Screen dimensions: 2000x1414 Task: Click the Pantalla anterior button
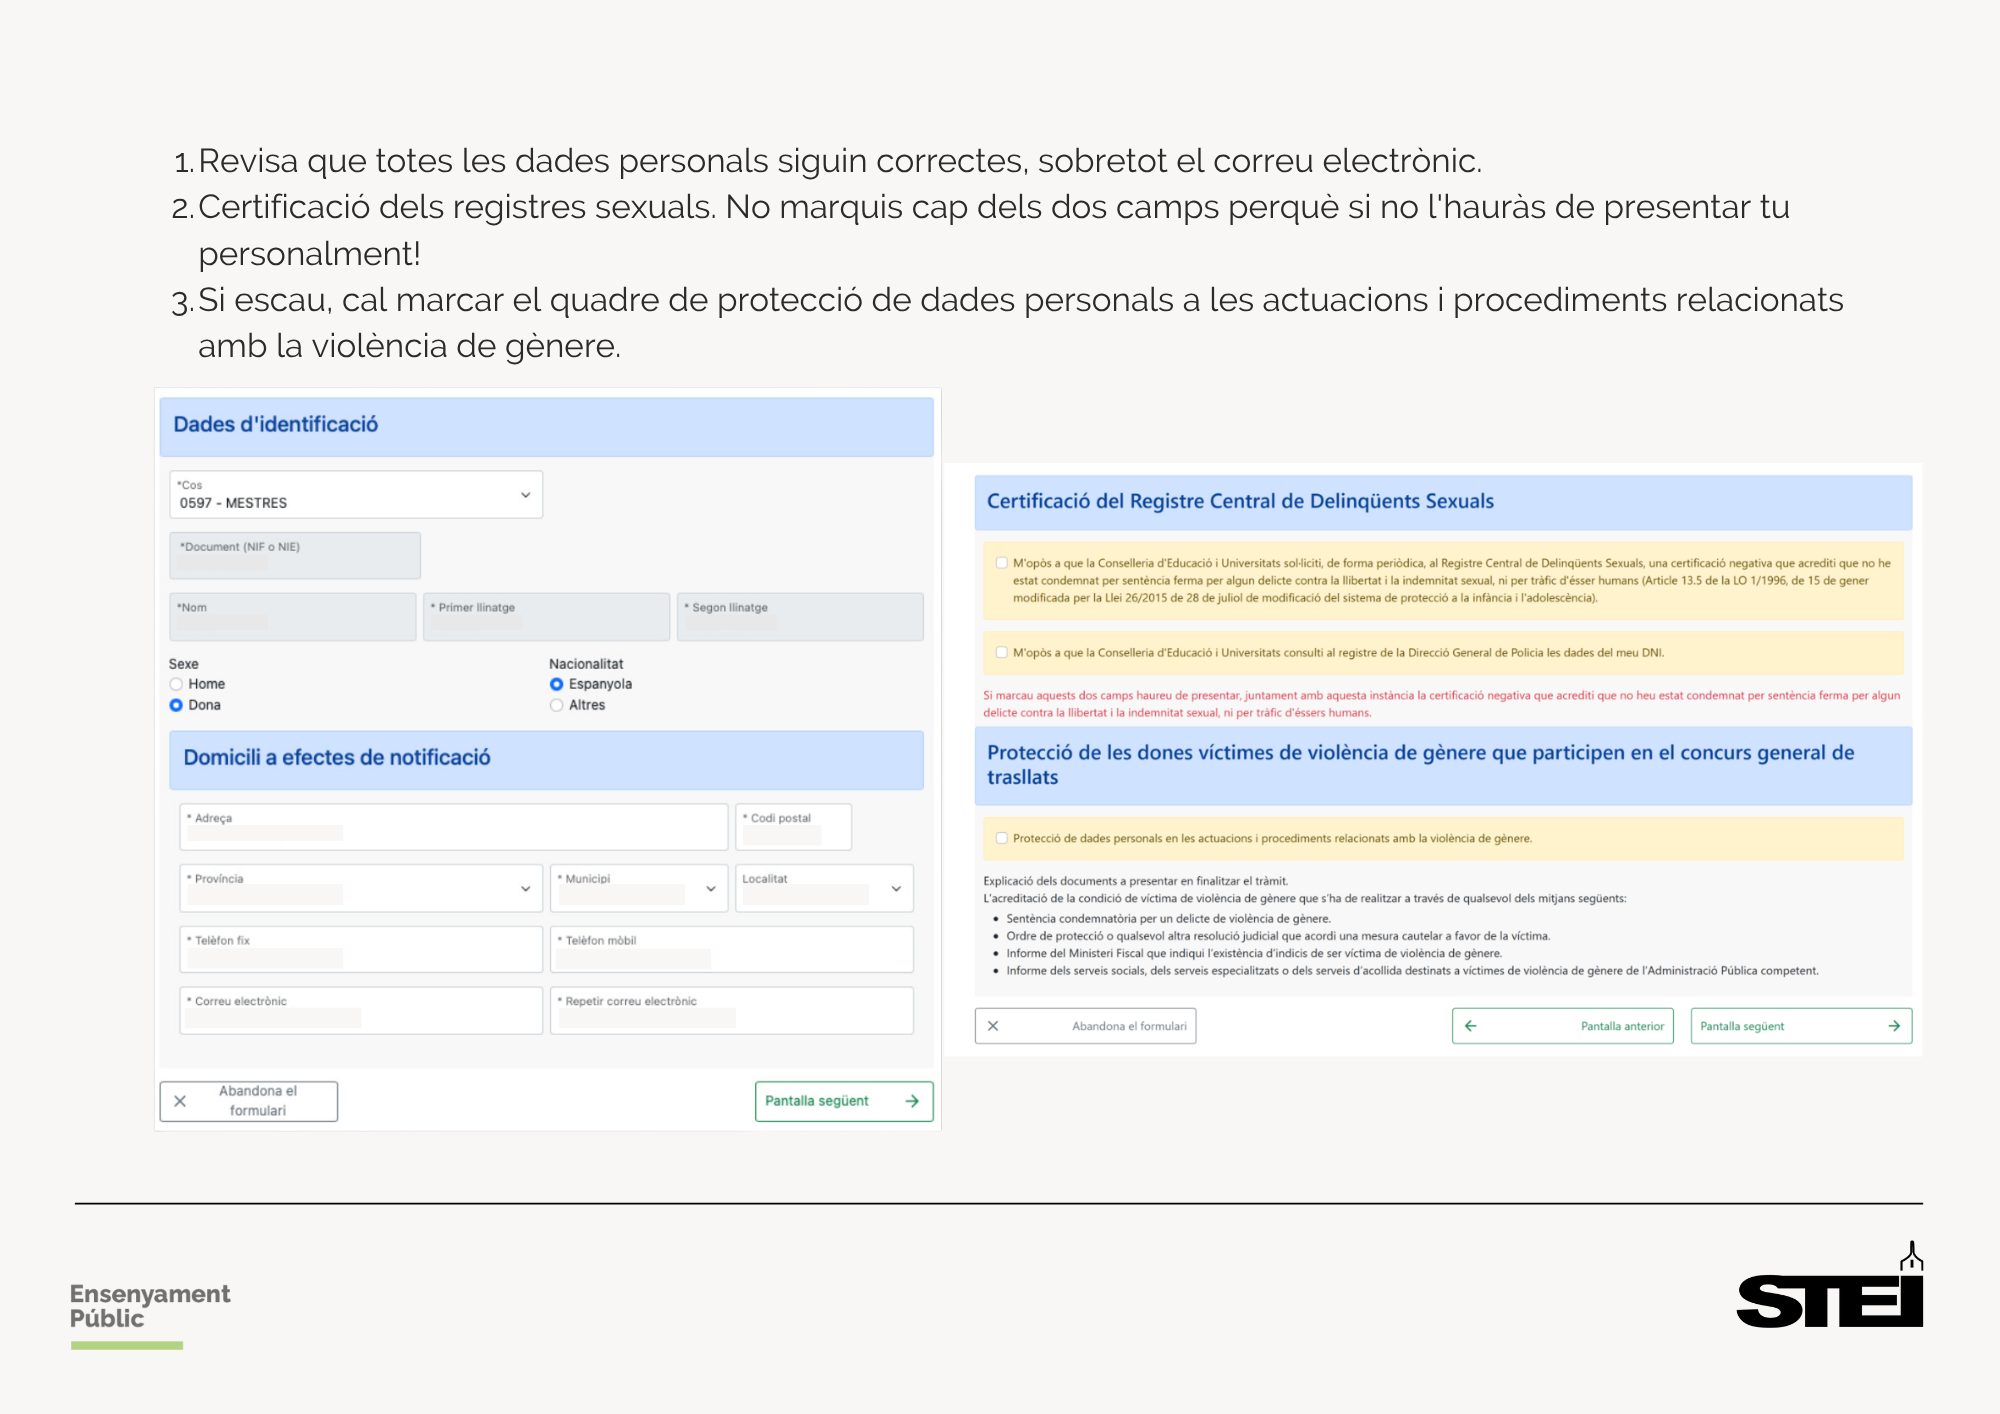(x=1562, y=1026)
